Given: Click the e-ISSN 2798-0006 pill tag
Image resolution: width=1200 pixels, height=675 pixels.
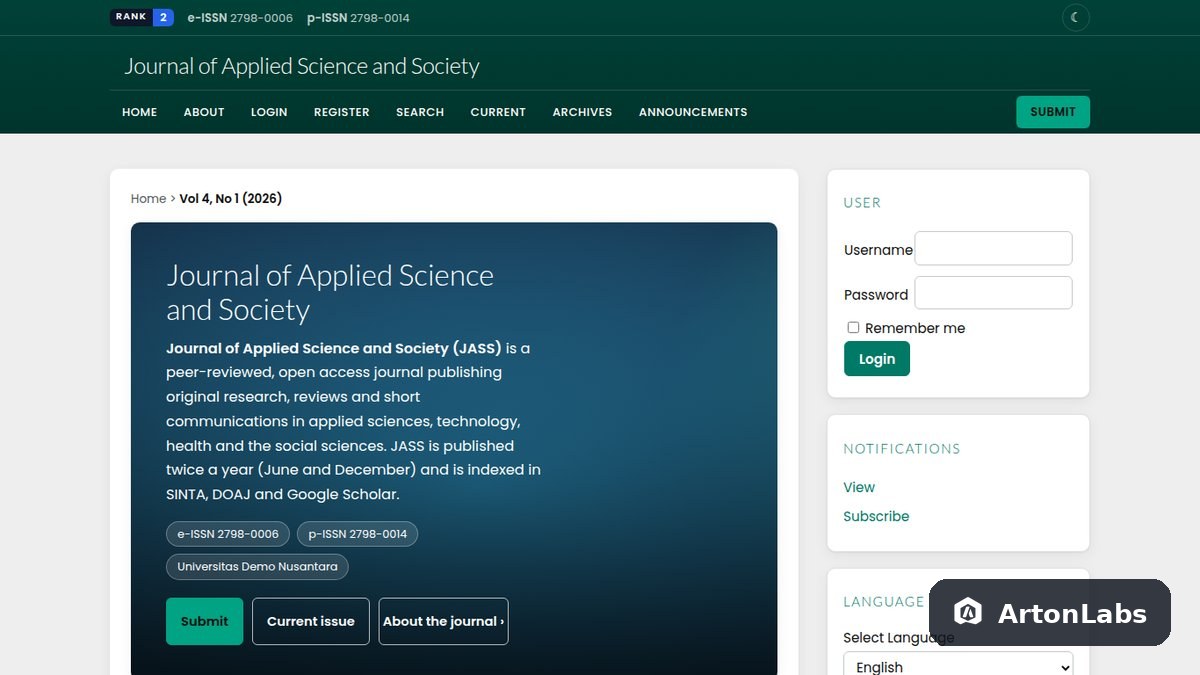Looking at the screenshot, I should pyautogui.click(x=228, y=534).
